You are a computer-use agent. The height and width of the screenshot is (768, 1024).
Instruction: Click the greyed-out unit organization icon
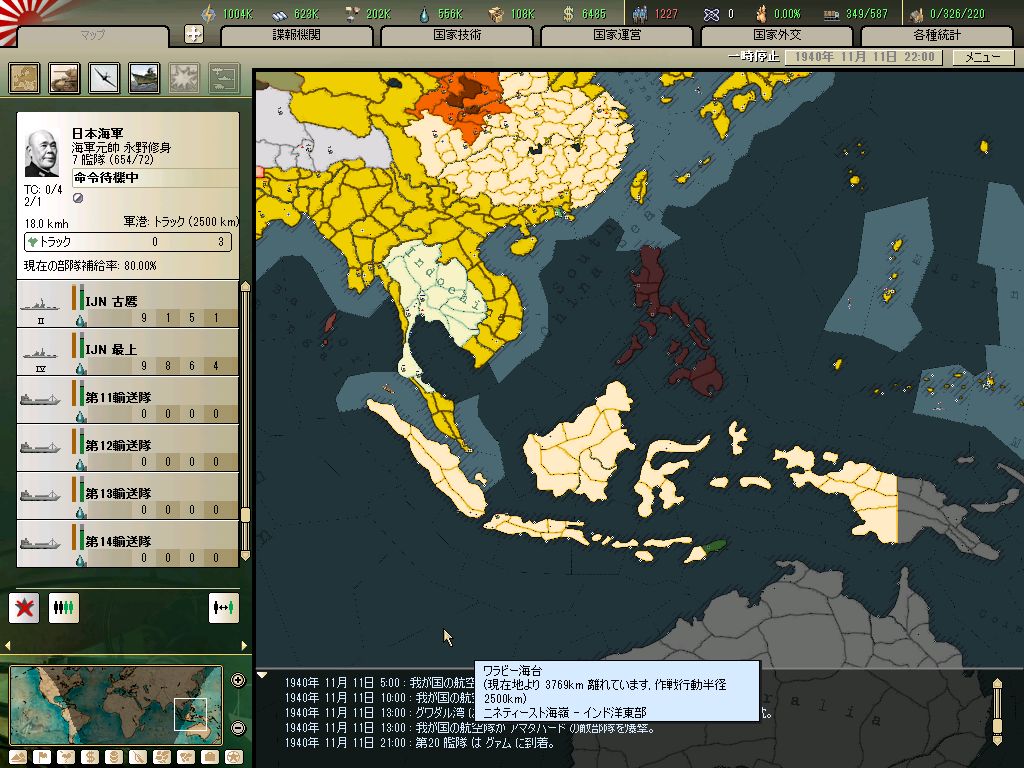(224, 78)
